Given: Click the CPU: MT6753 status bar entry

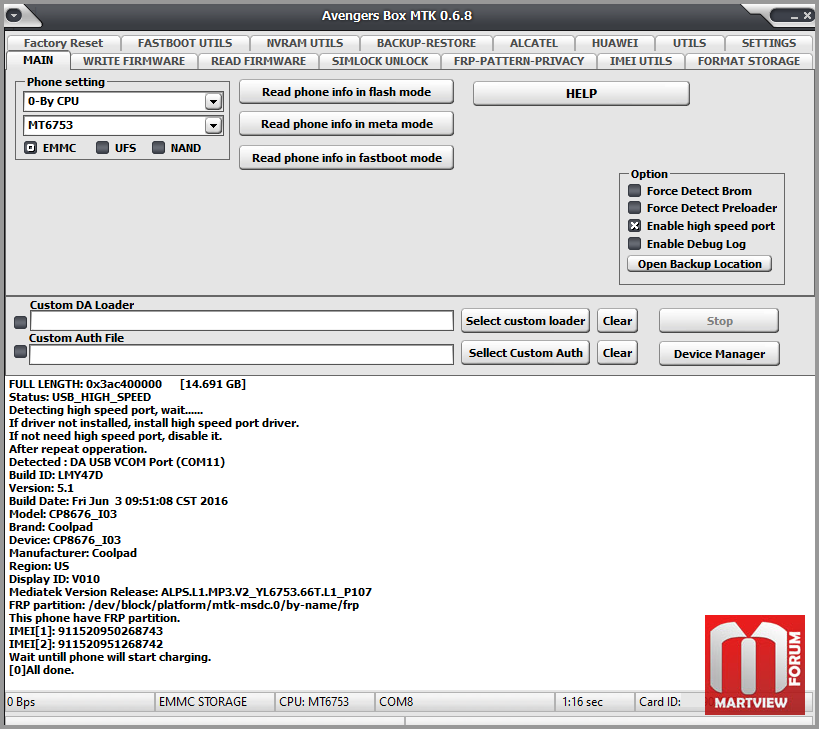Looking at the screenshot, I should 324,701.
